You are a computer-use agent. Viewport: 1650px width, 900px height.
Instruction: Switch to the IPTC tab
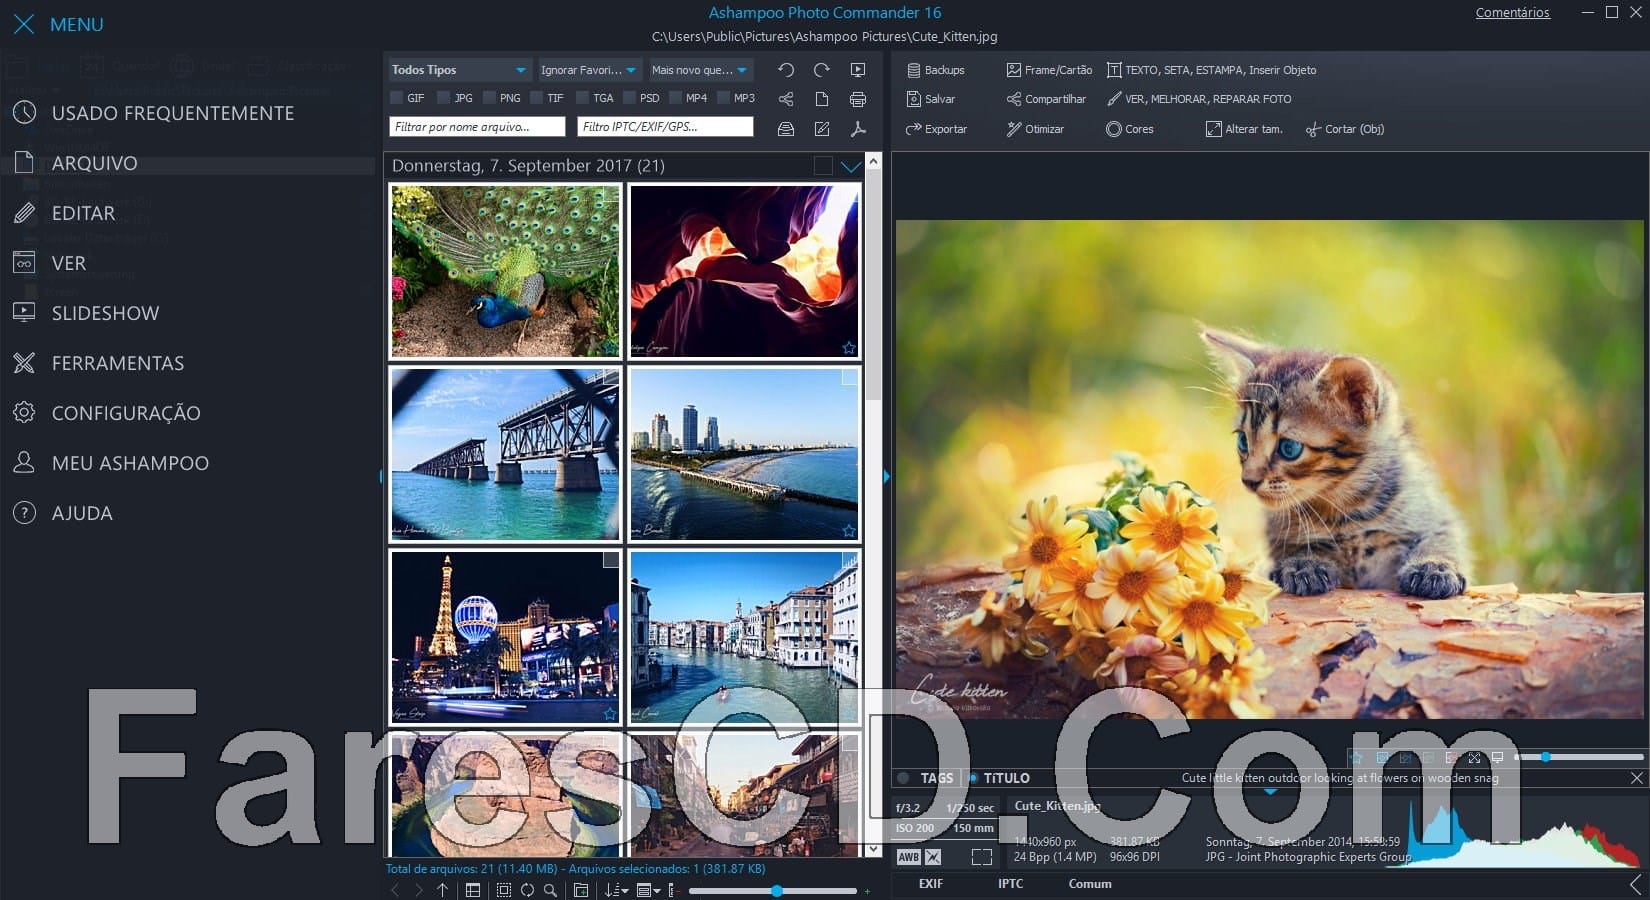pos(1010,884)
